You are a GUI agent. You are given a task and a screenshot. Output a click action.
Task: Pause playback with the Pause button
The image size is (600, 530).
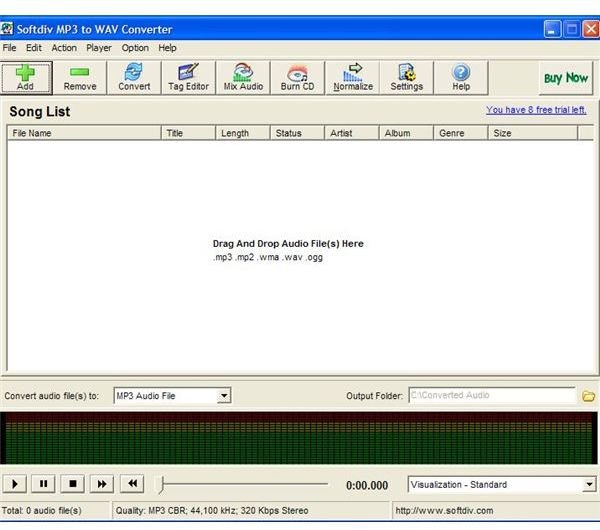pyautogui.click(x=43, y=484)
